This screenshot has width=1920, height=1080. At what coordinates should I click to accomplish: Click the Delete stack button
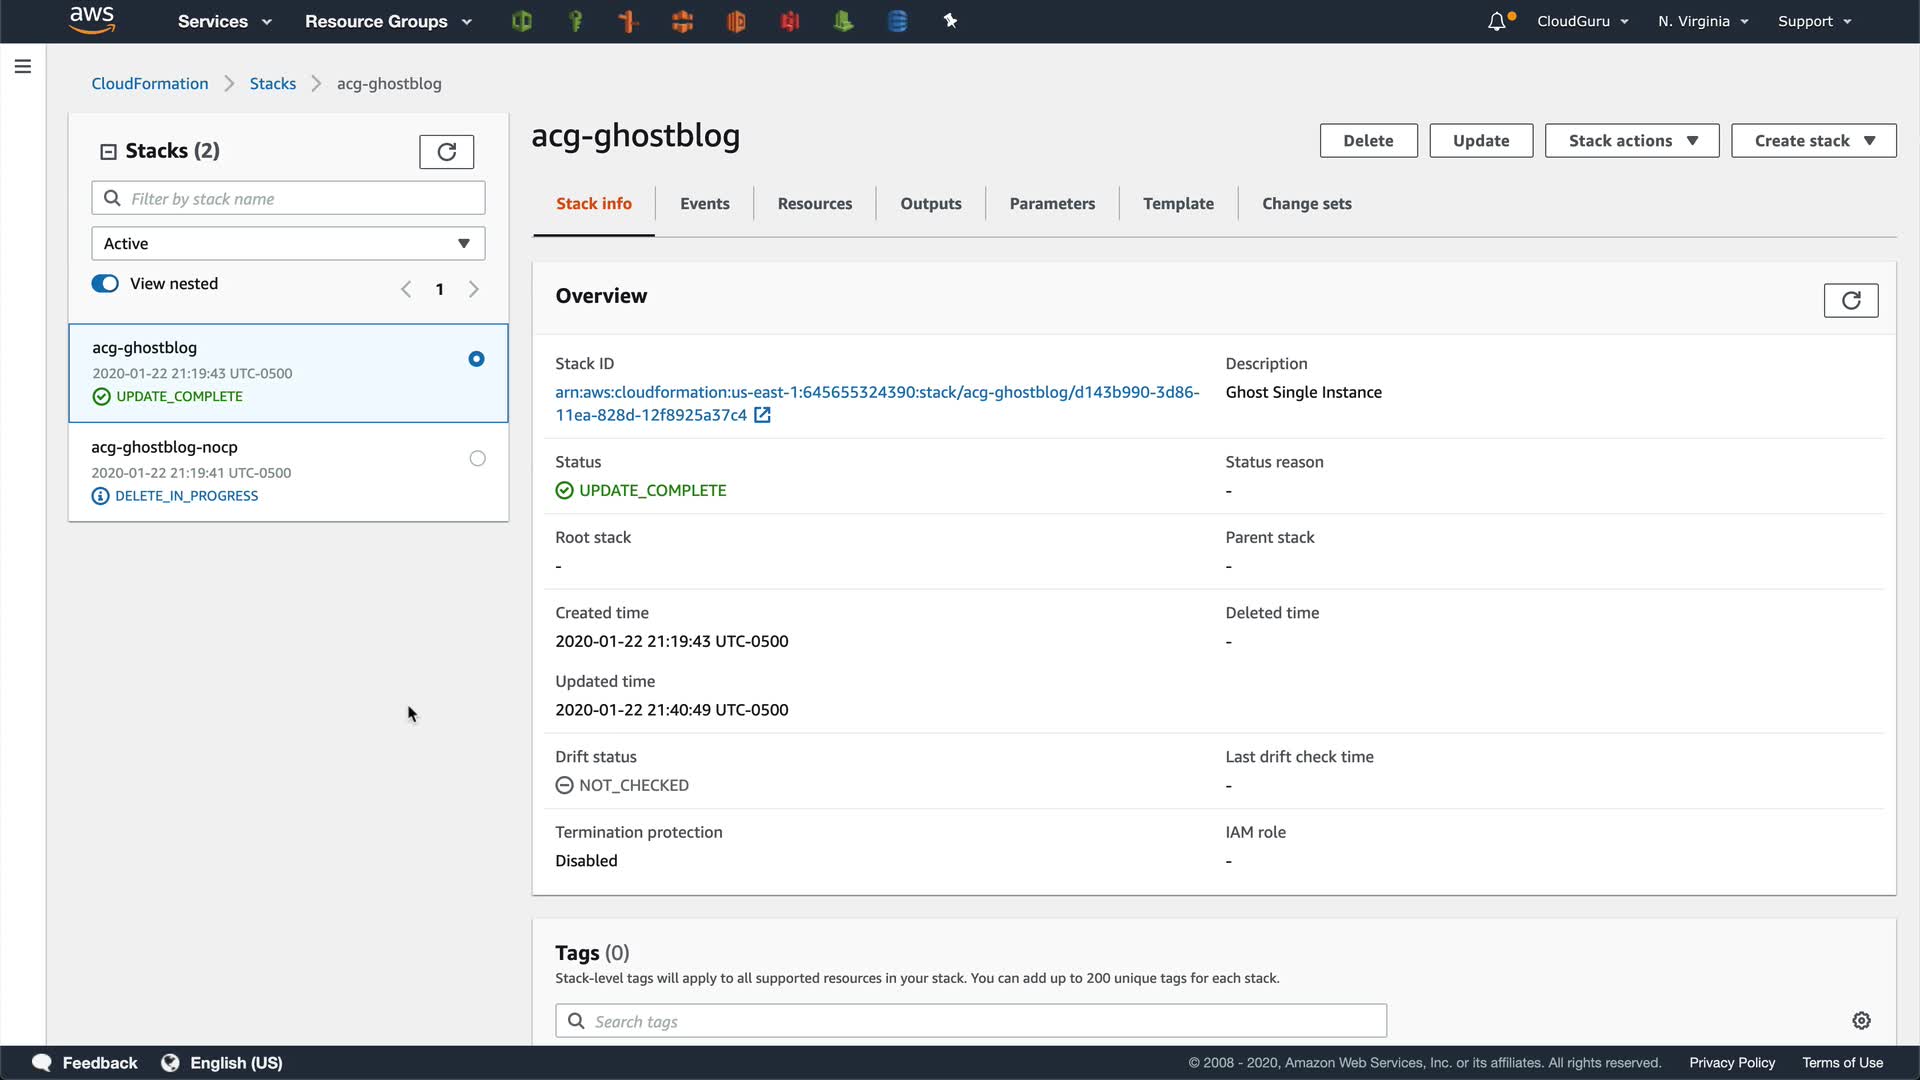tap(1367, 141)
